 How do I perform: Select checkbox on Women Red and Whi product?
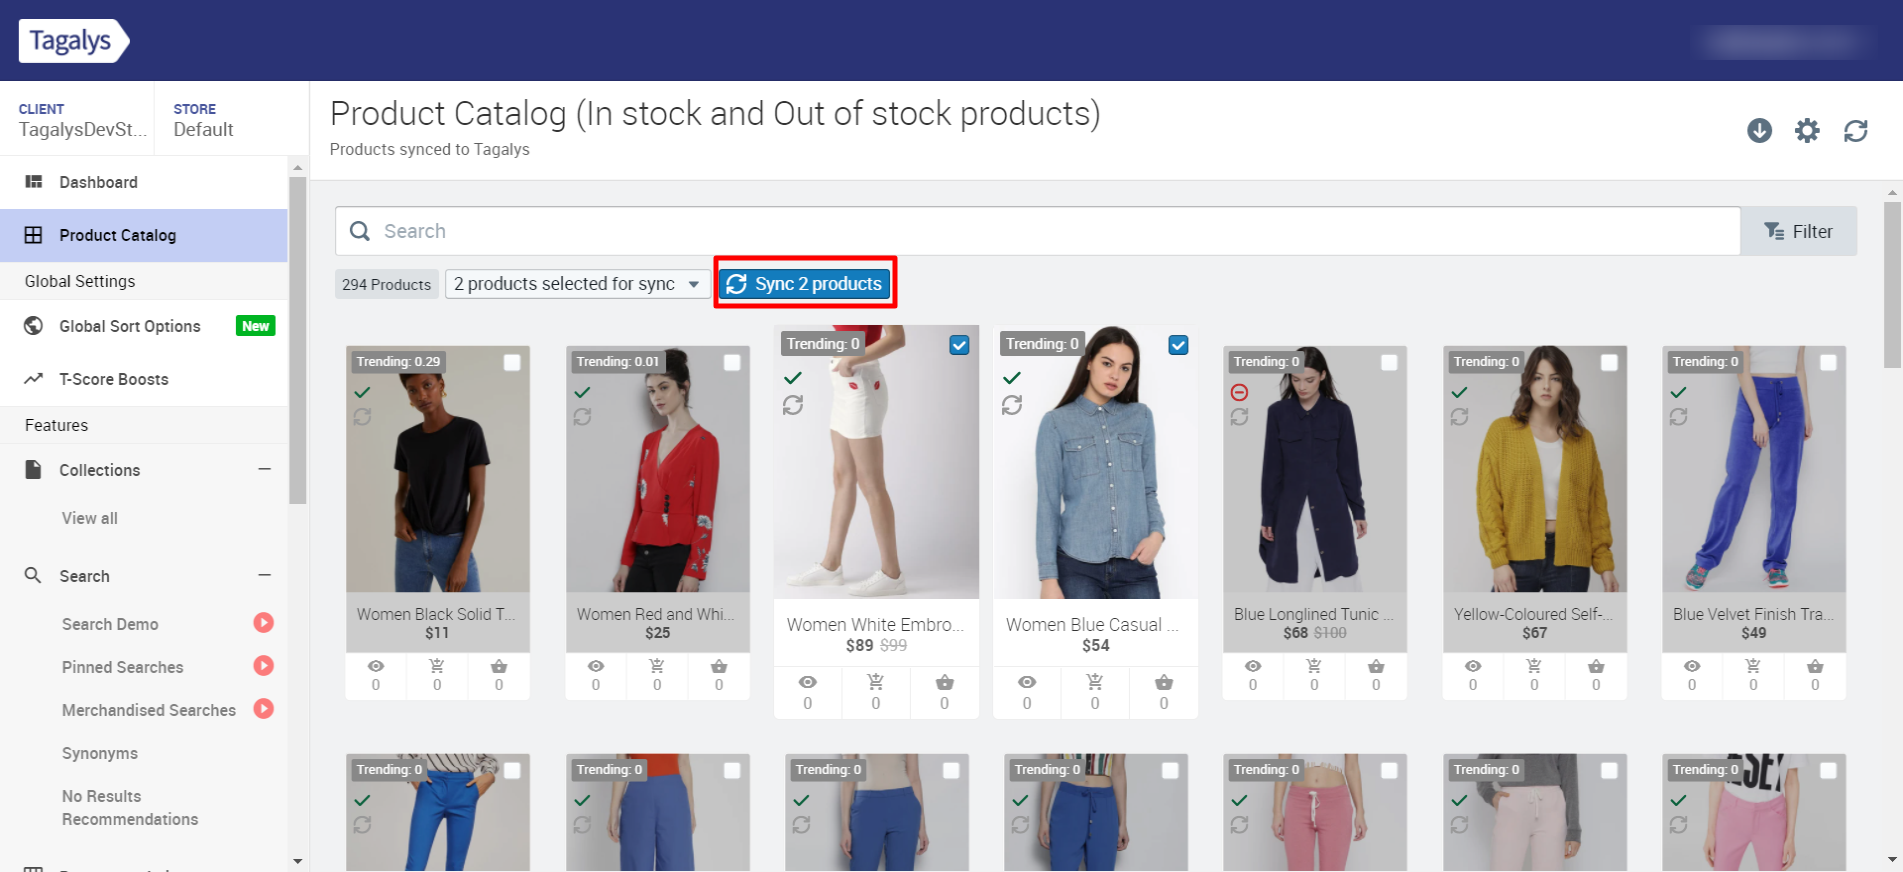click(x=732, y=362)
